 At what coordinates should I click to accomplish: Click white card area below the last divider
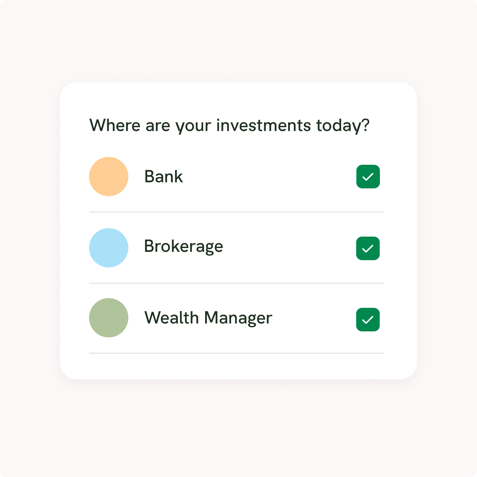(238, 366)
